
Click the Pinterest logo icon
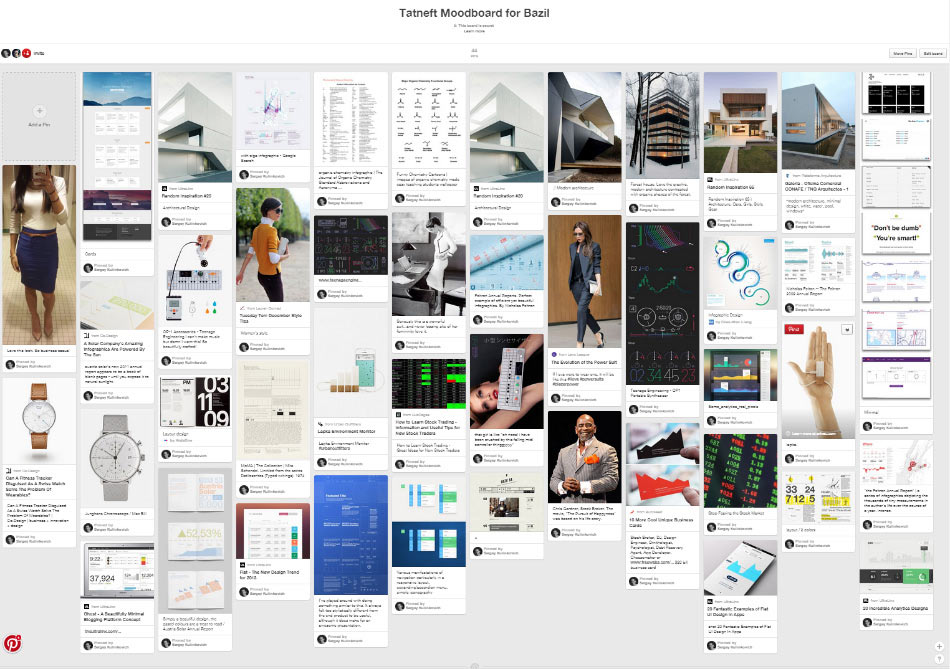[12, 643]
